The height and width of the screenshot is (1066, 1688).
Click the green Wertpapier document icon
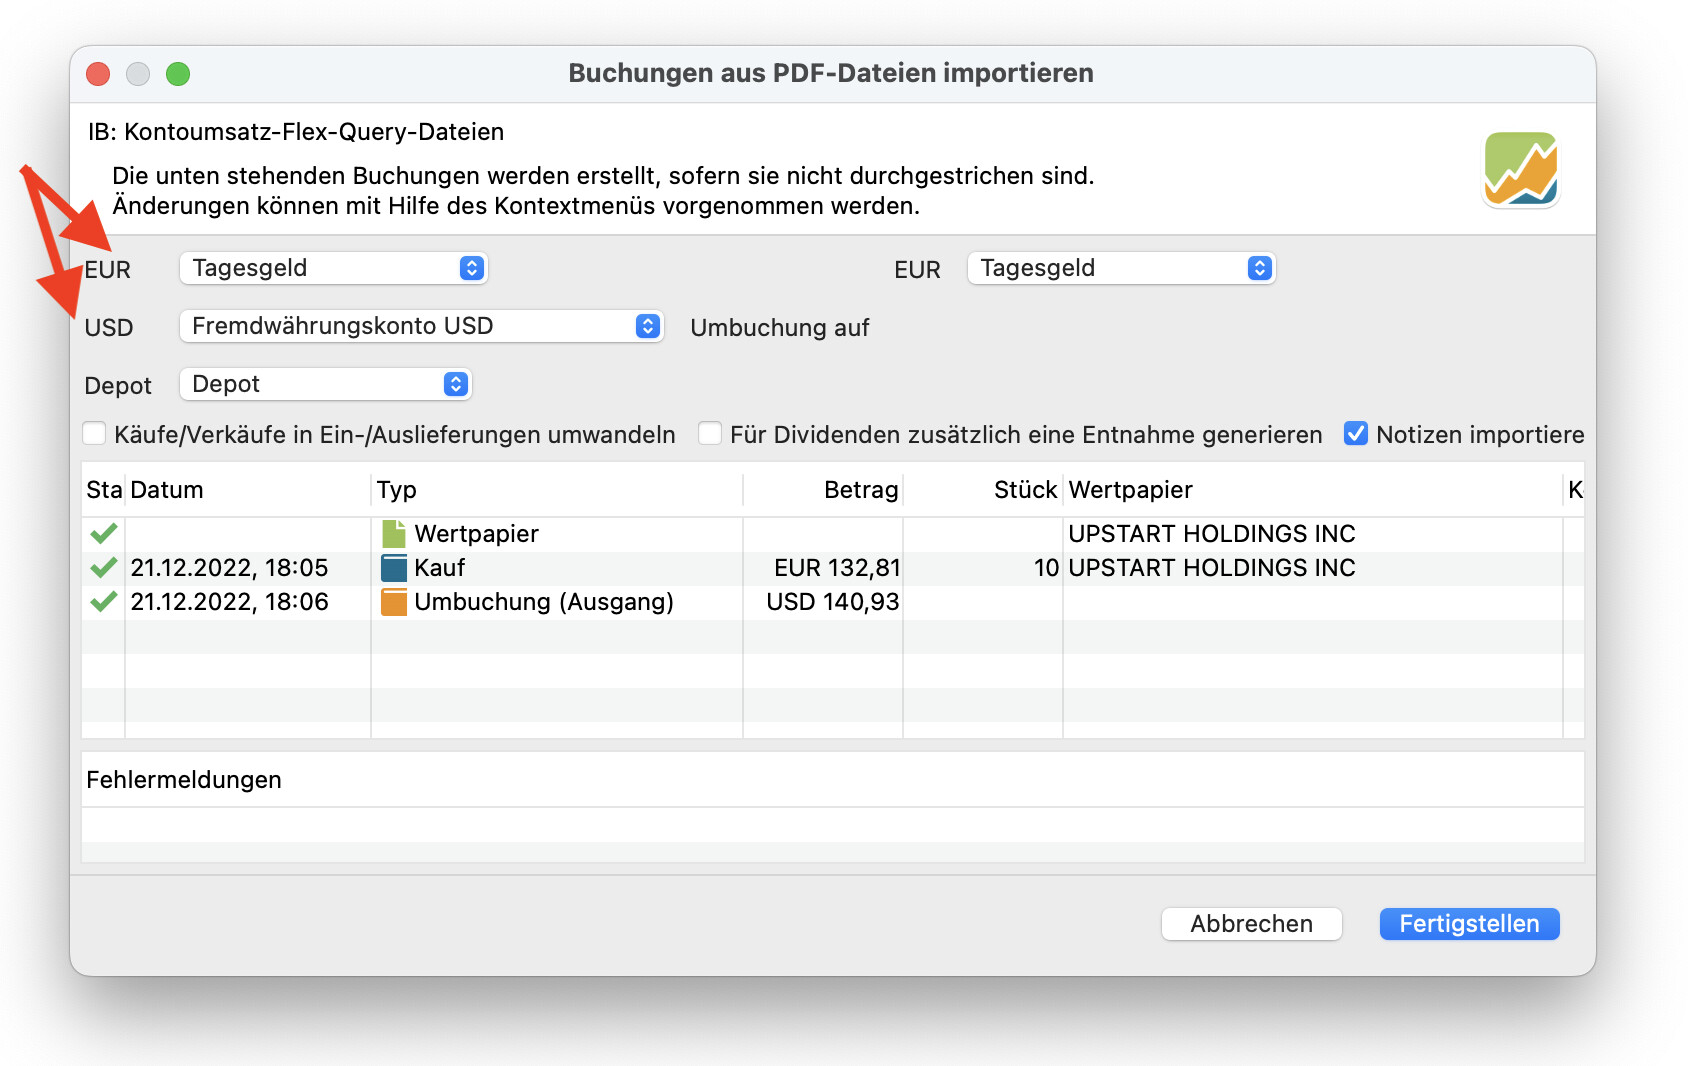[394, 534]
